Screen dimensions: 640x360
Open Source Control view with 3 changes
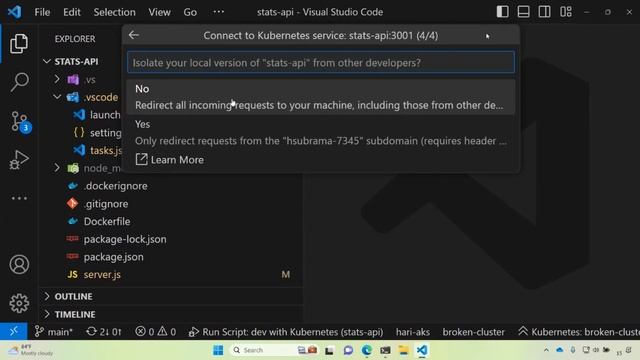pyautogui.click(x=20, y=122)
